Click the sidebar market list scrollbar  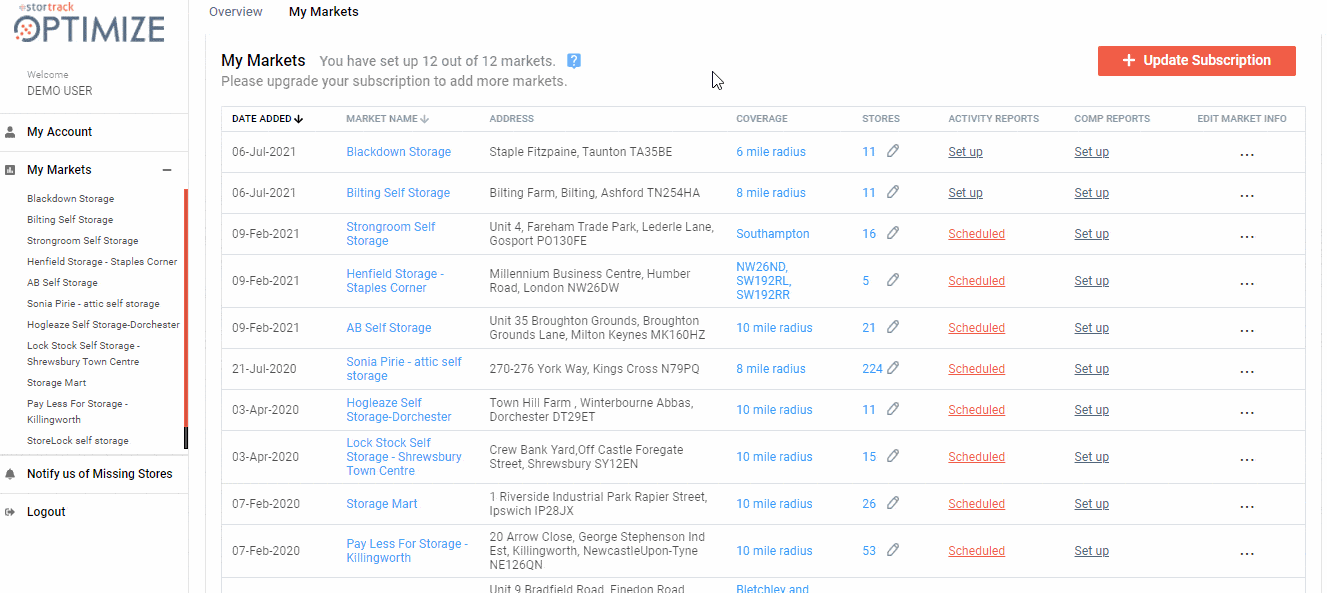[x=186, y=319]
